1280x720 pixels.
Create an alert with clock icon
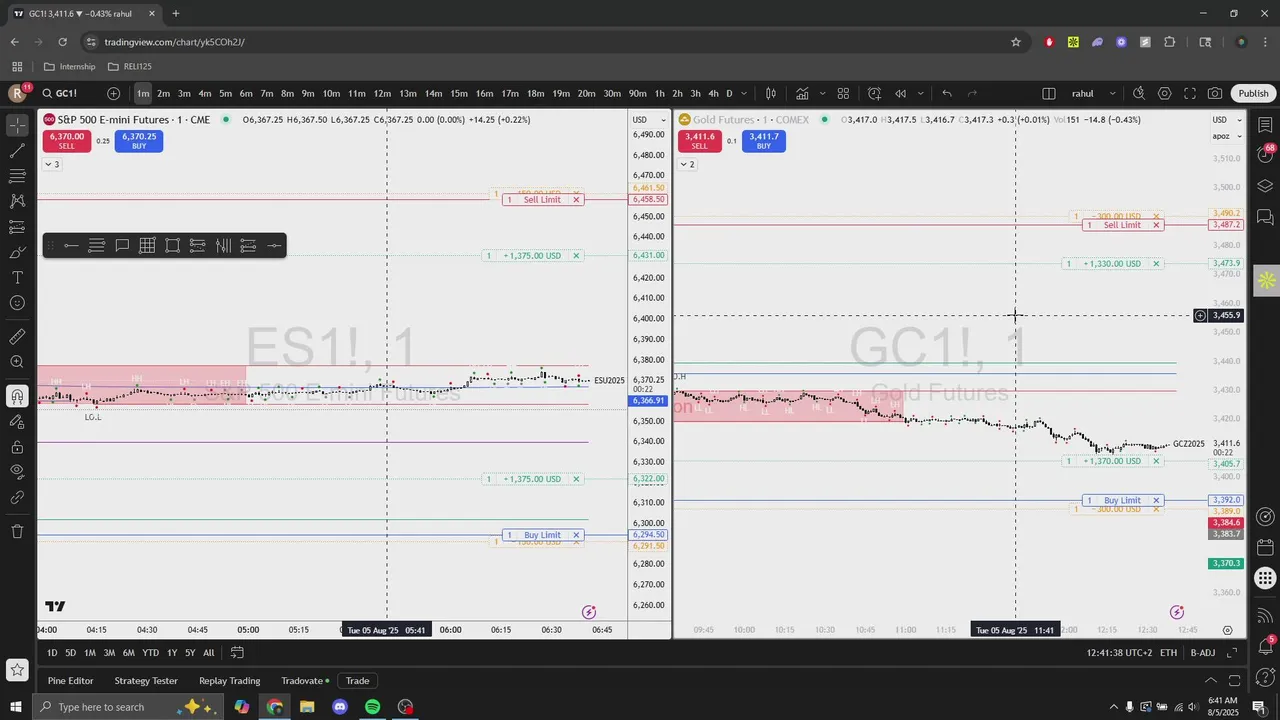click(x=874, y=93)
